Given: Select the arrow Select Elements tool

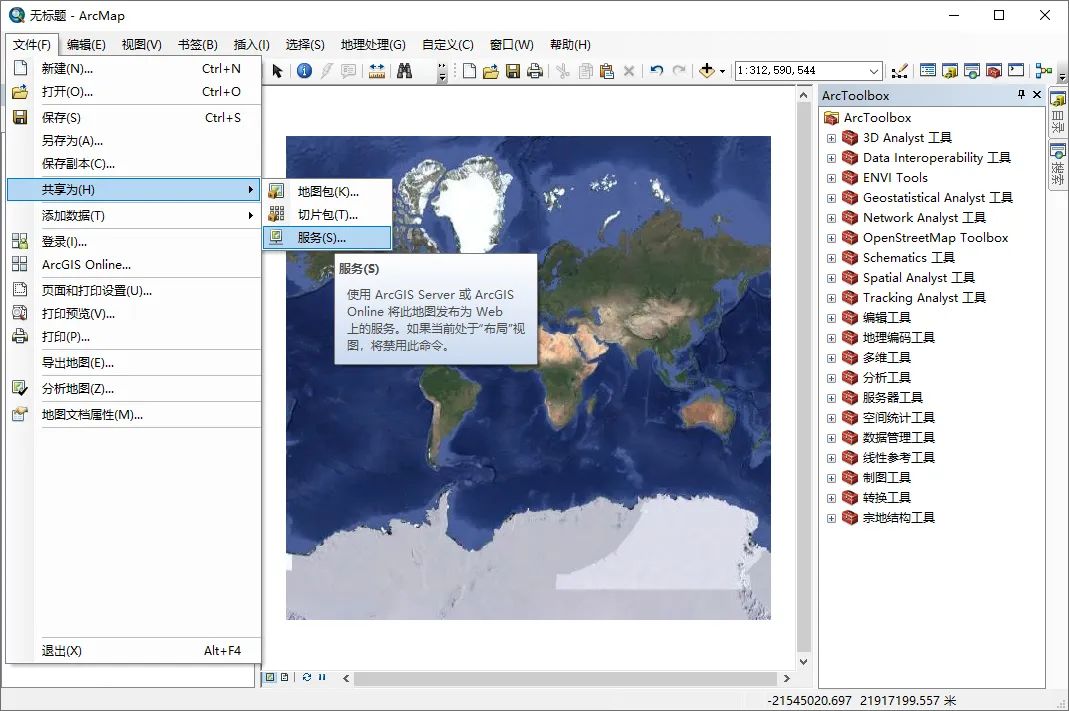Looking at the screenshot, I should (277, 71).
